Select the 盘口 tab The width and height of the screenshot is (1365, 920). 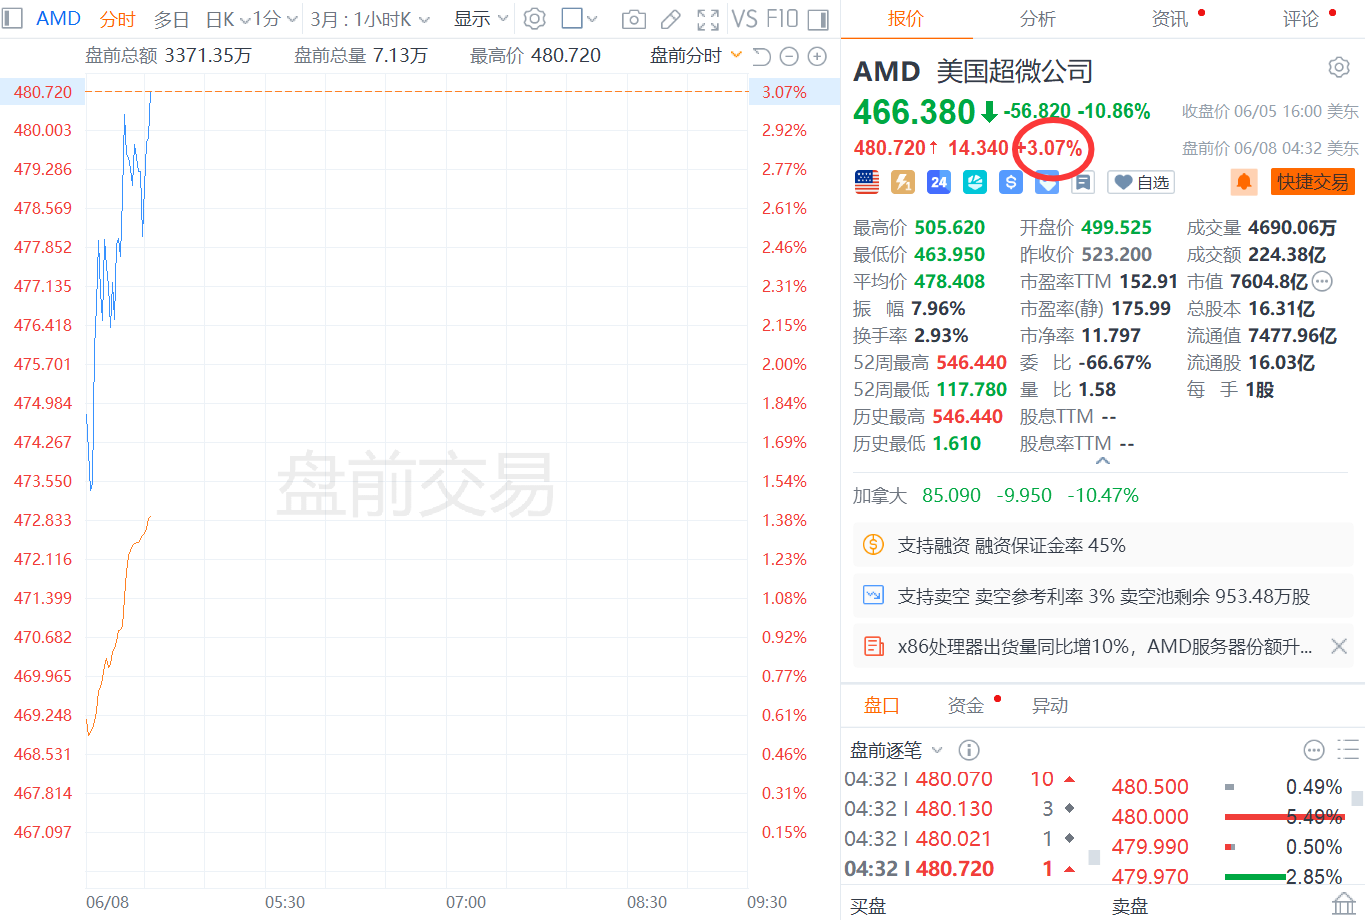[x=881, y=705]
